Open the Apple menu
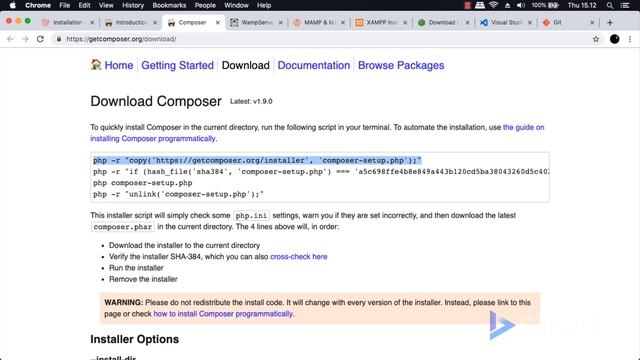The image size is (640, 360). [x=12, y=5]
